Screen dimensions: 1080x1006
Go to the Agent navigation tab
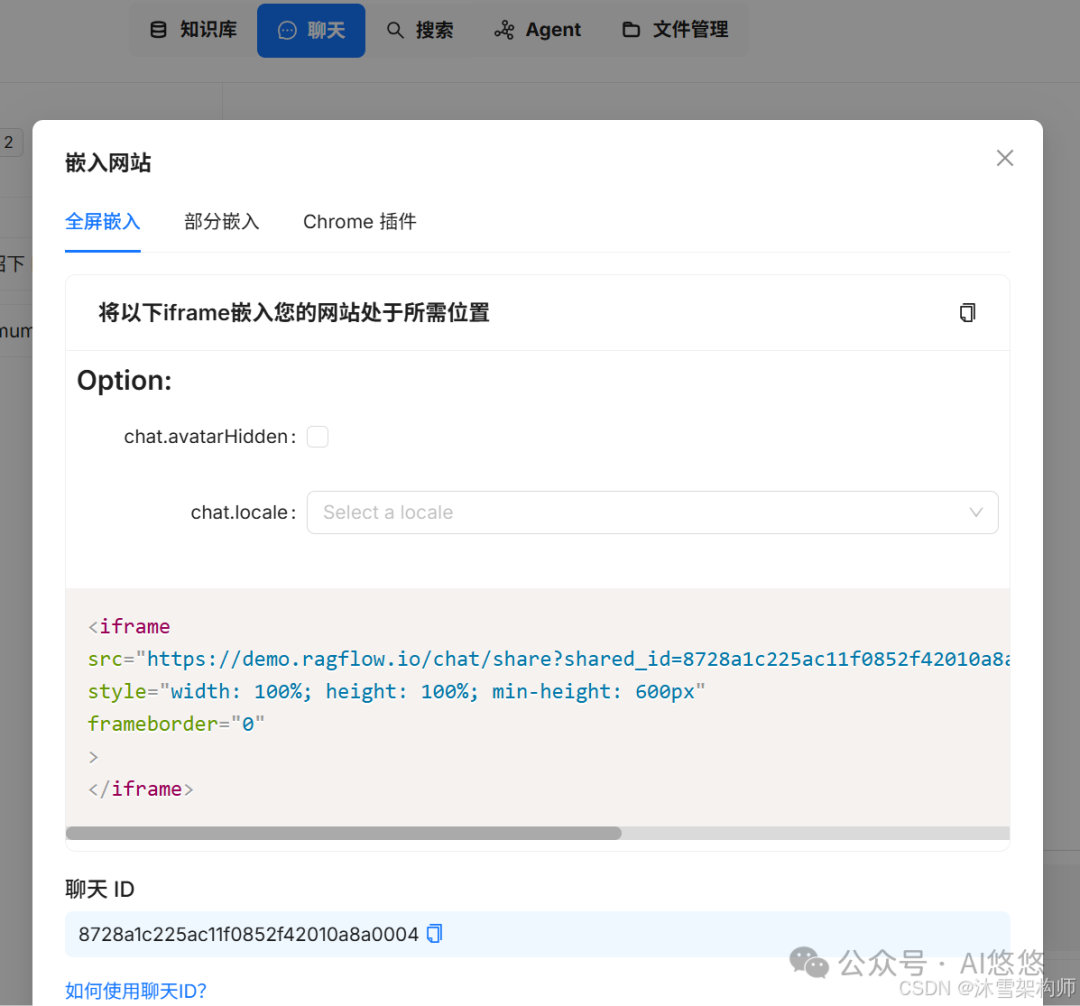click(x=537, y=30)
